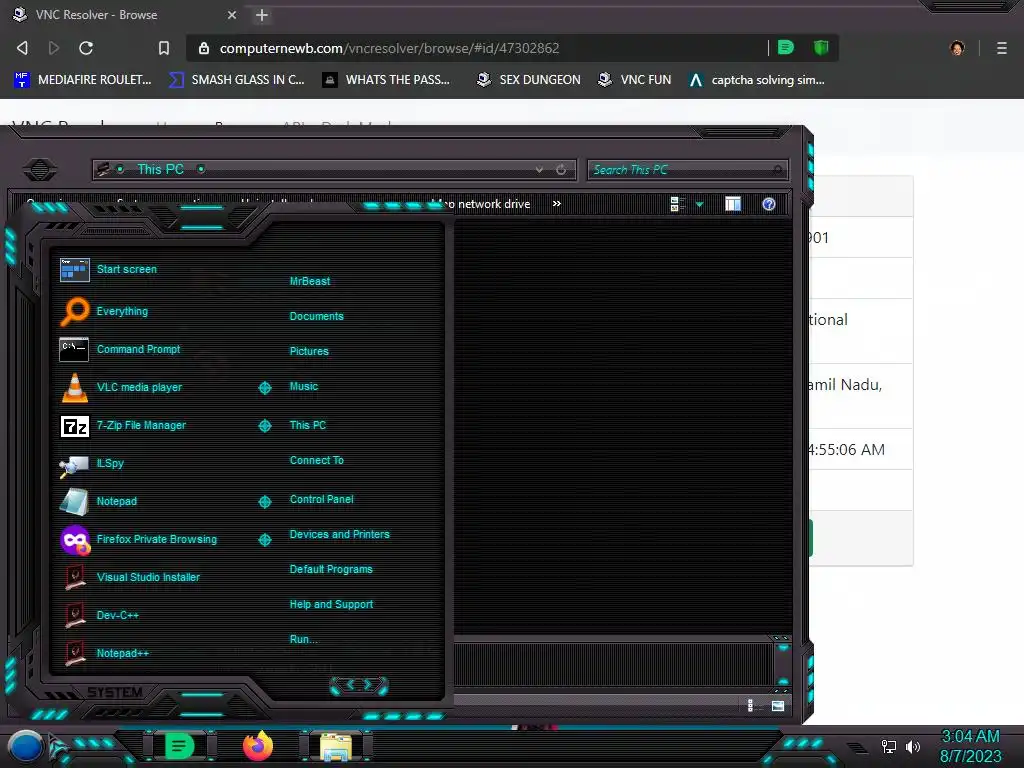The width and height of the screenshot is (1024, 768).
Task: Open Start screen from start menu
Action: pos(108,269)
